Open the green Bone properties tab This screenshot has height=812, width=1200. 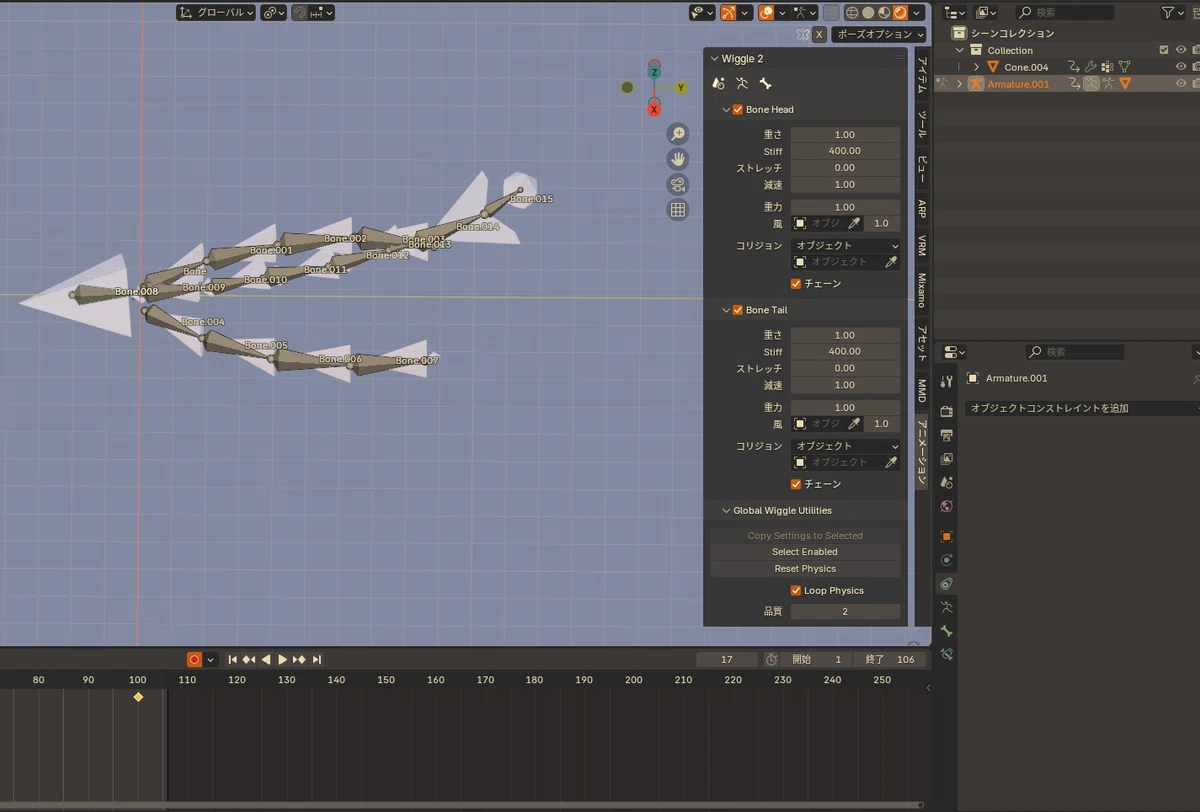click(x=947, y=631)
